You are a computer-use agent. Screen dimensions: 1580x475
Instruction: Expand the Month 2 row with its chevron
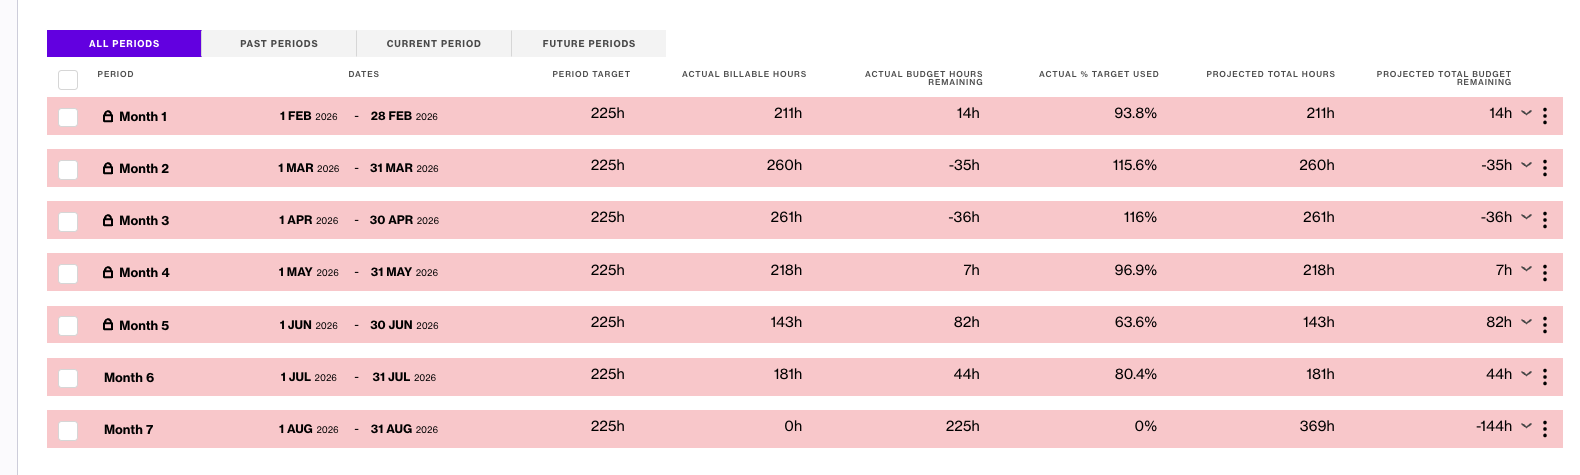pos(1526,165)
